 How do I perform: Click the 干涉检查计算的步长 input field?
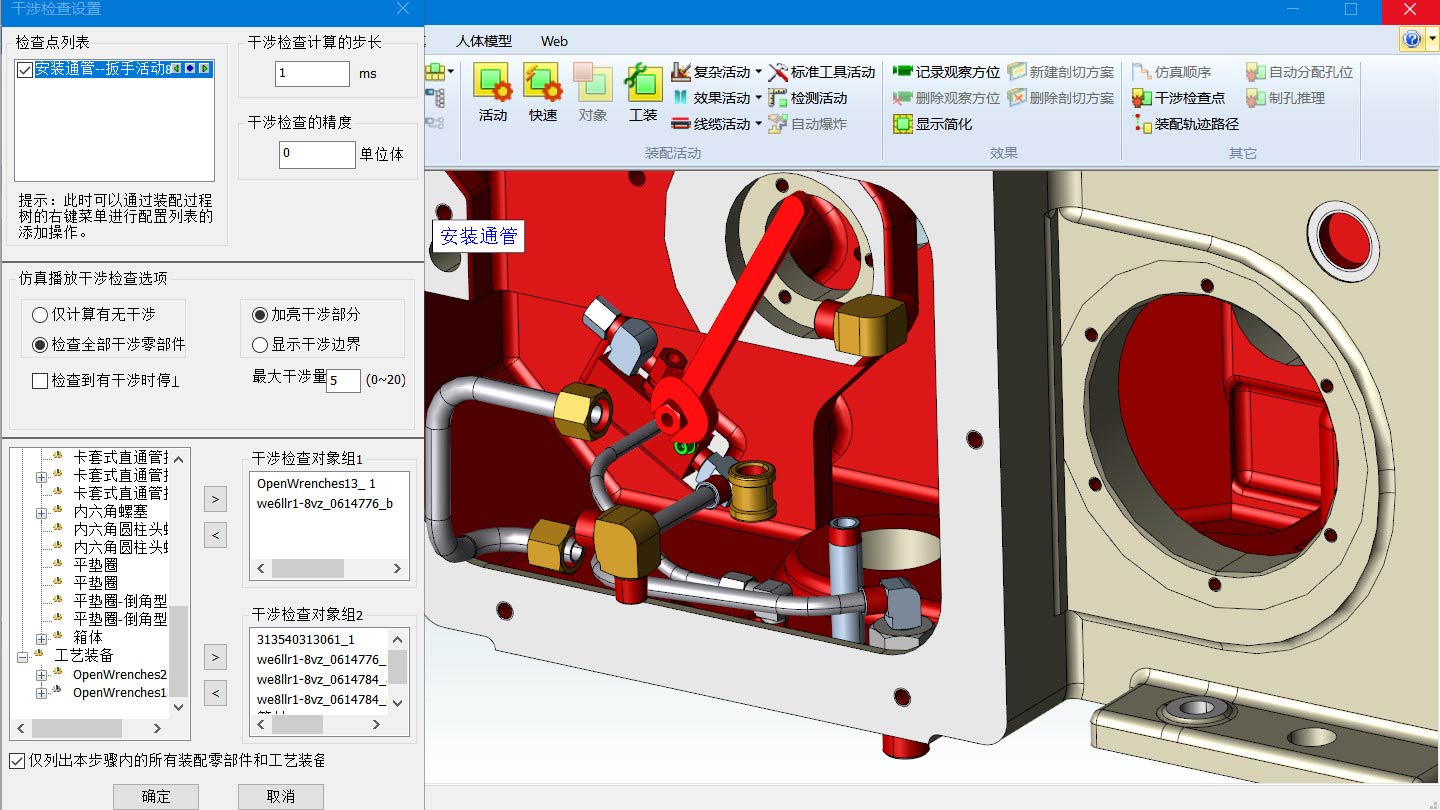pyautogui.click(x=312, y=74)
